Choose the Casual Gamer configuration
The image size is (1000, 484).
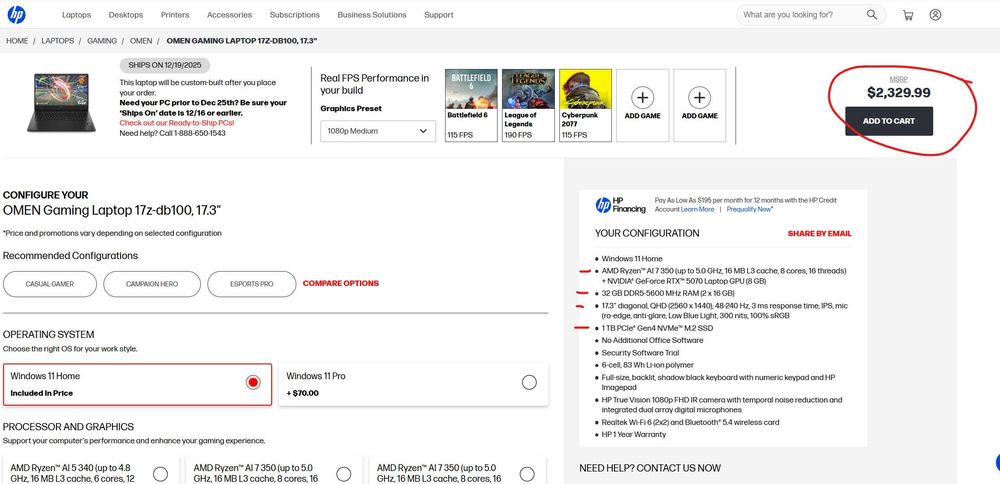[50, 284]
